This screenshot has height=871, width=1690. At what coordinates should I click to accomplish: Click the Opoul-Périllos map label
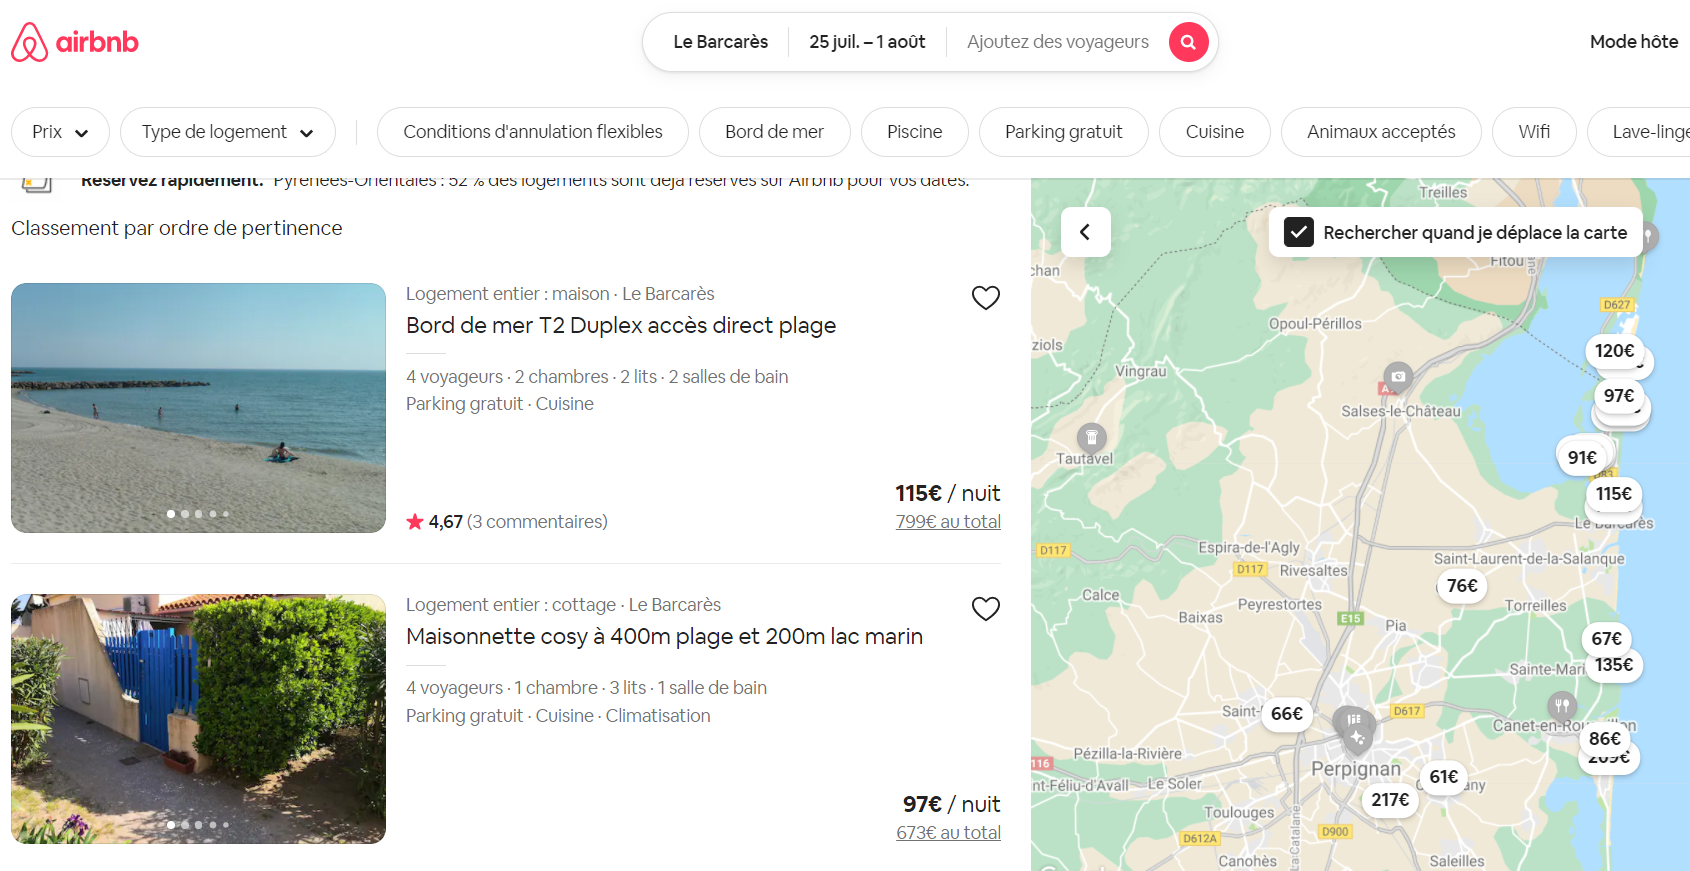pos(1315,324)
